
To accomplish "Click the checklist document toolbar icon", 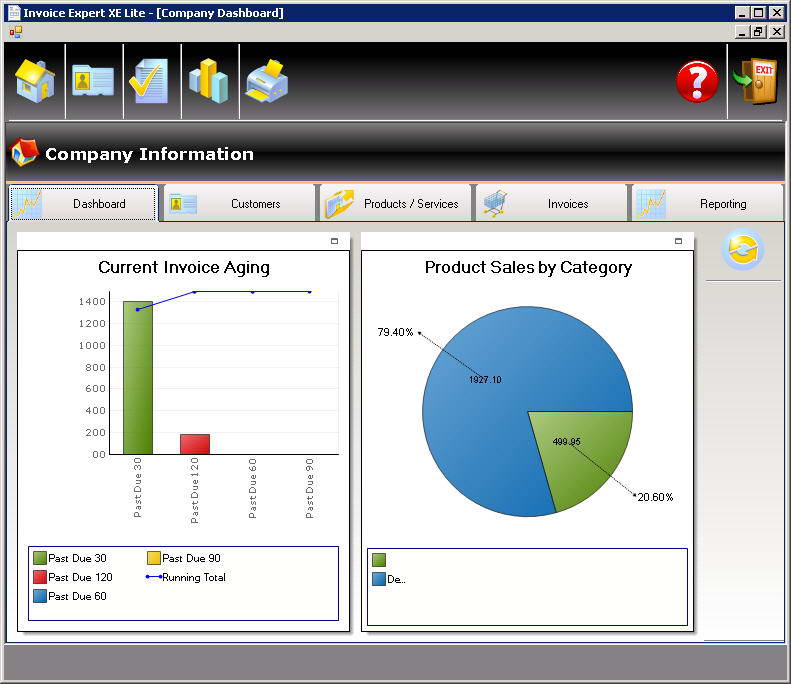I will [149, 81].
